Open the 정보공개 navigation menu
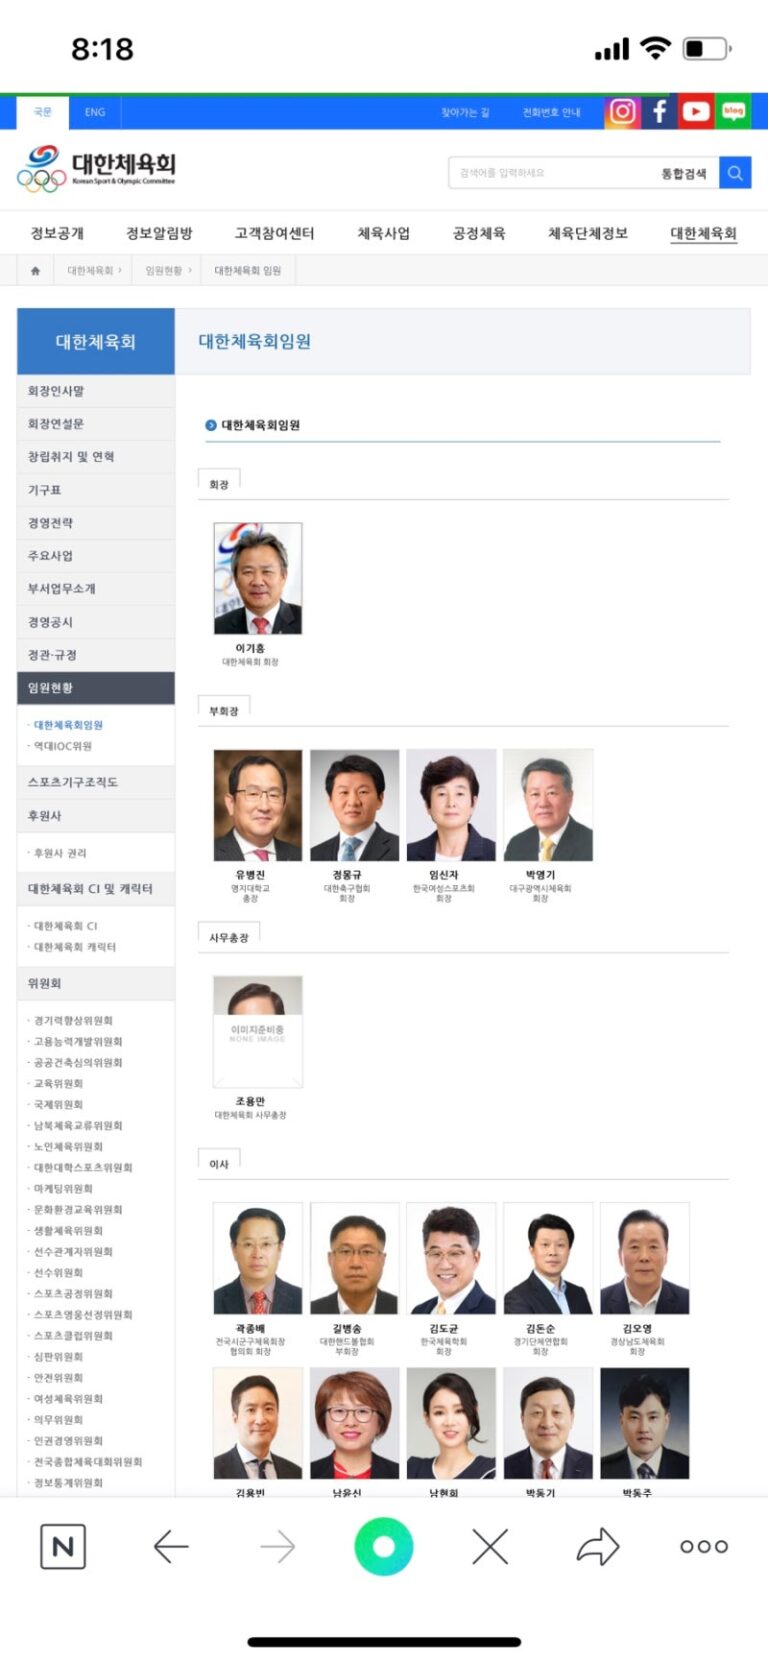Image resolution: width=768 pixels, height=1663 pixels. pos(57,234)
